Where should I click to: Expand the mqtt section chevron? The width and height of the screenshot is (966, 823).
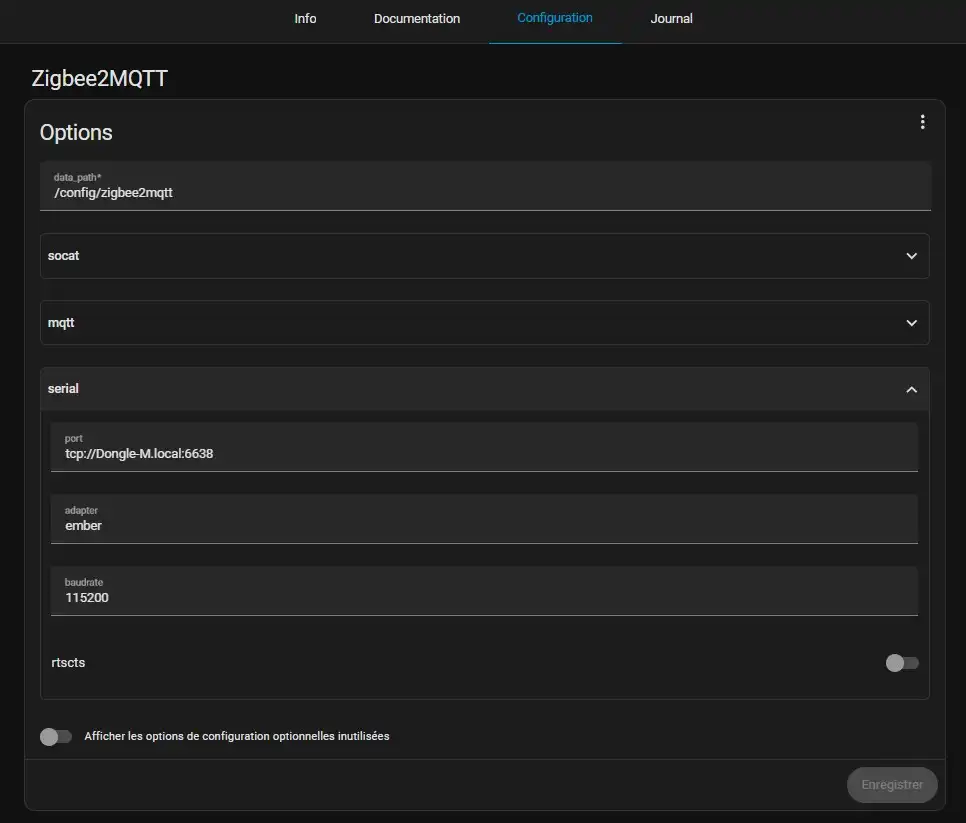[x=911, y=323]
